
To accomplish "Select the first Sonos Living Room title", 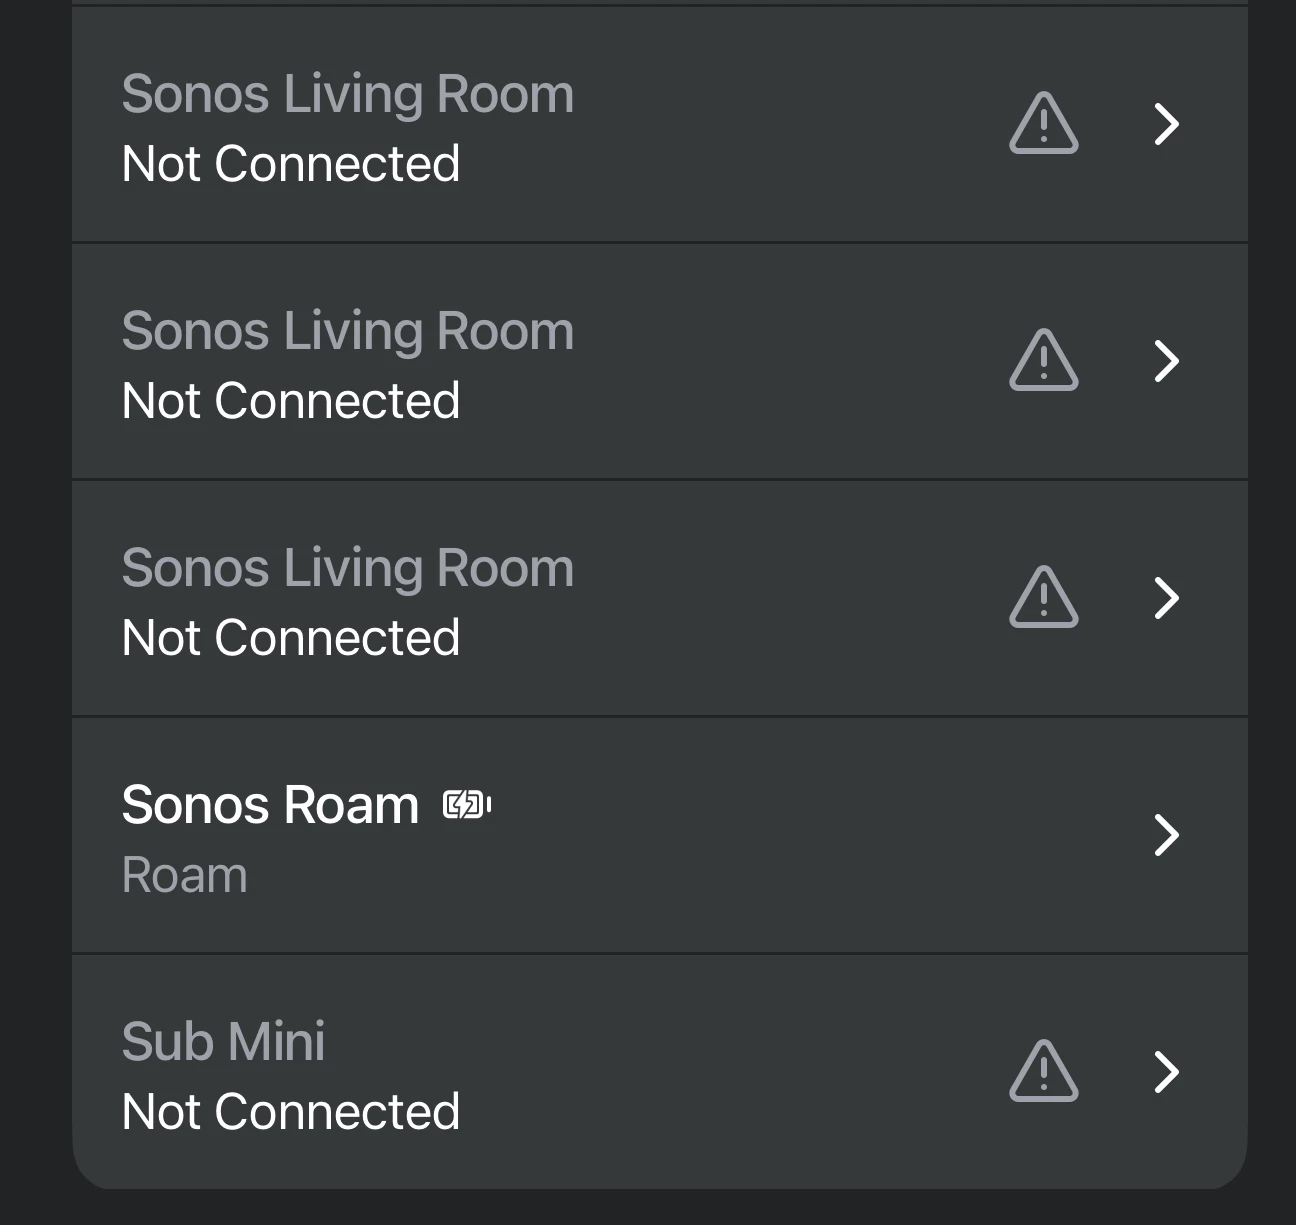I will 348,96.
